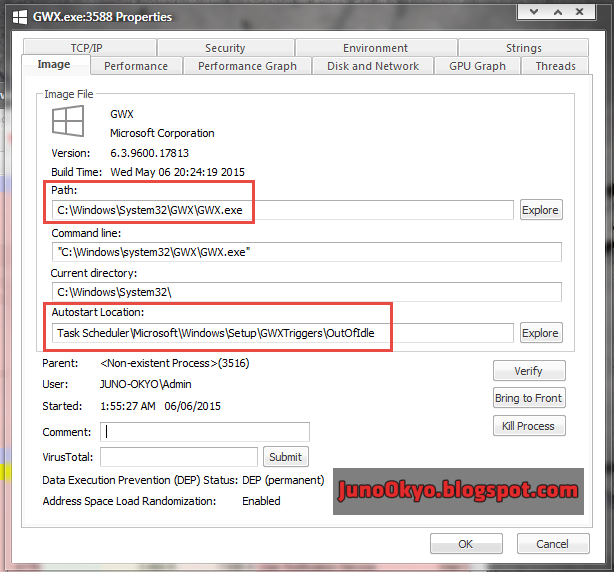
Task: Click Explore button next to Autostart Location
Action: [541, 333]
